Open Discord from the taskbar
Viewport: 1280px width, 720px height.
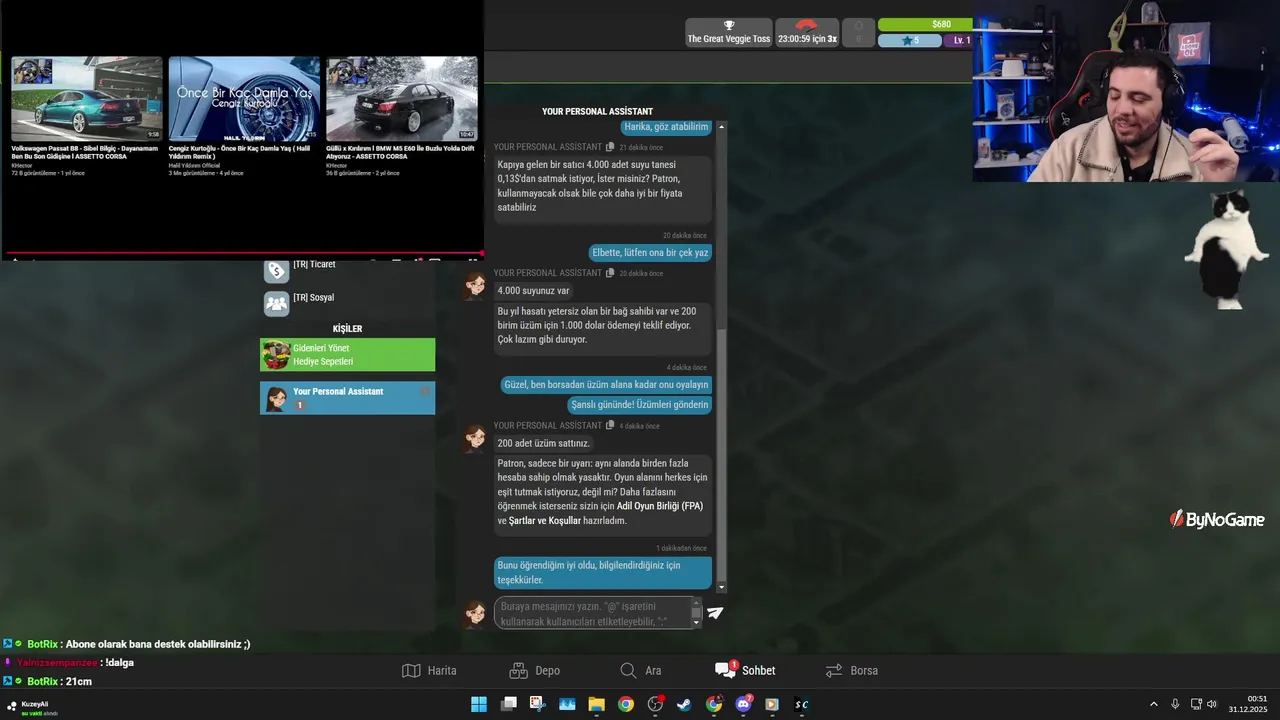(743, 704)
